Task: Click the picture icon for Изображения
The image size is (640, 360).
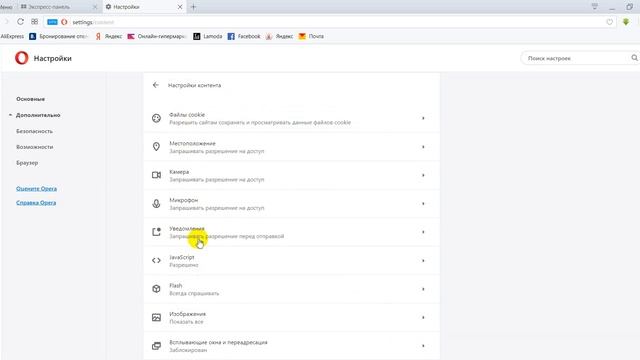Action: coord(156,317)
